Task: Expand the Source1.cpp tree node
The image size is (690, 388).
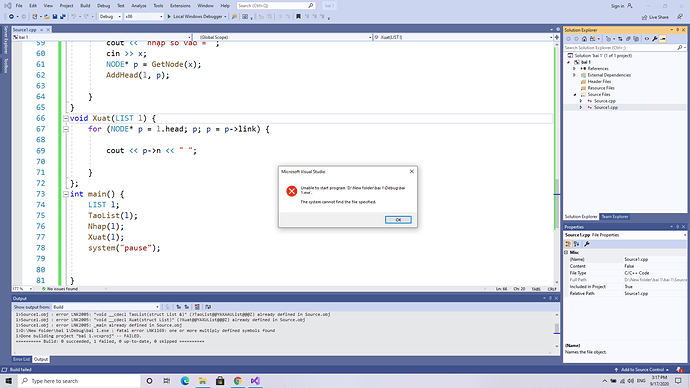Action: click(x=580, y=107)
